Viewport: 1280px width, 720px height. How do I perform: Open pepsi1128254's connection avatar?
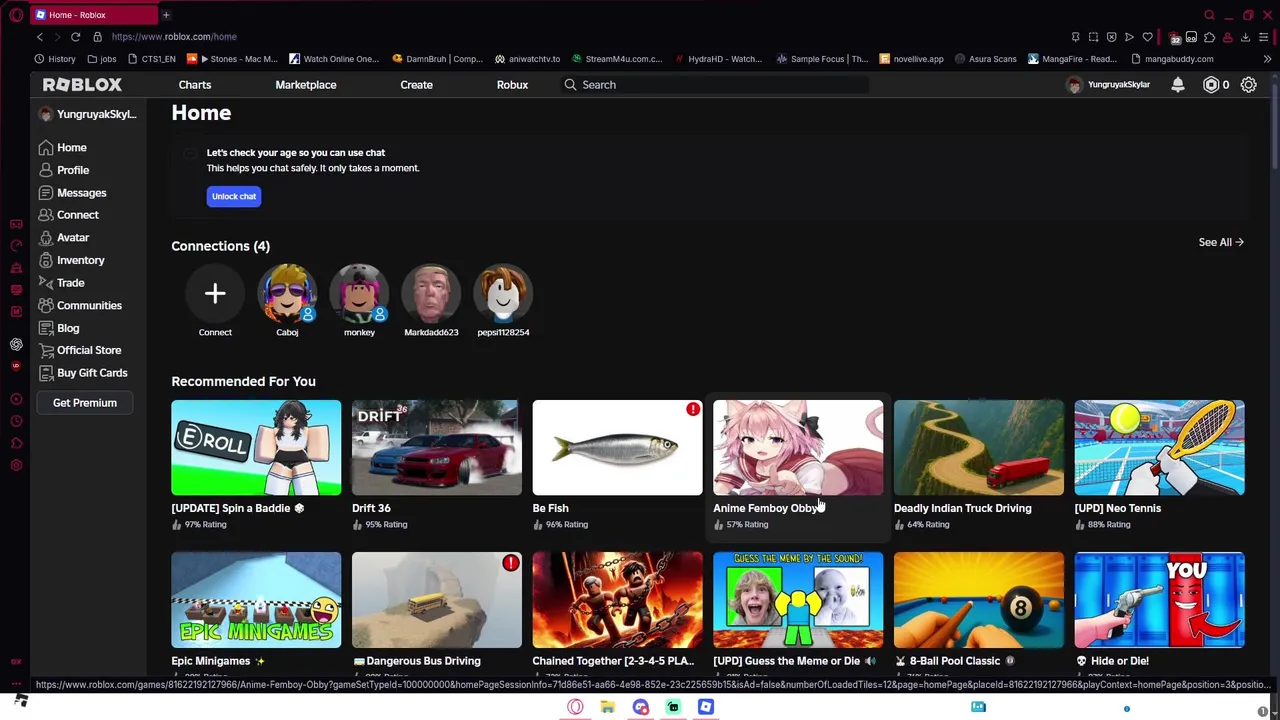click(x=503, y=293)
